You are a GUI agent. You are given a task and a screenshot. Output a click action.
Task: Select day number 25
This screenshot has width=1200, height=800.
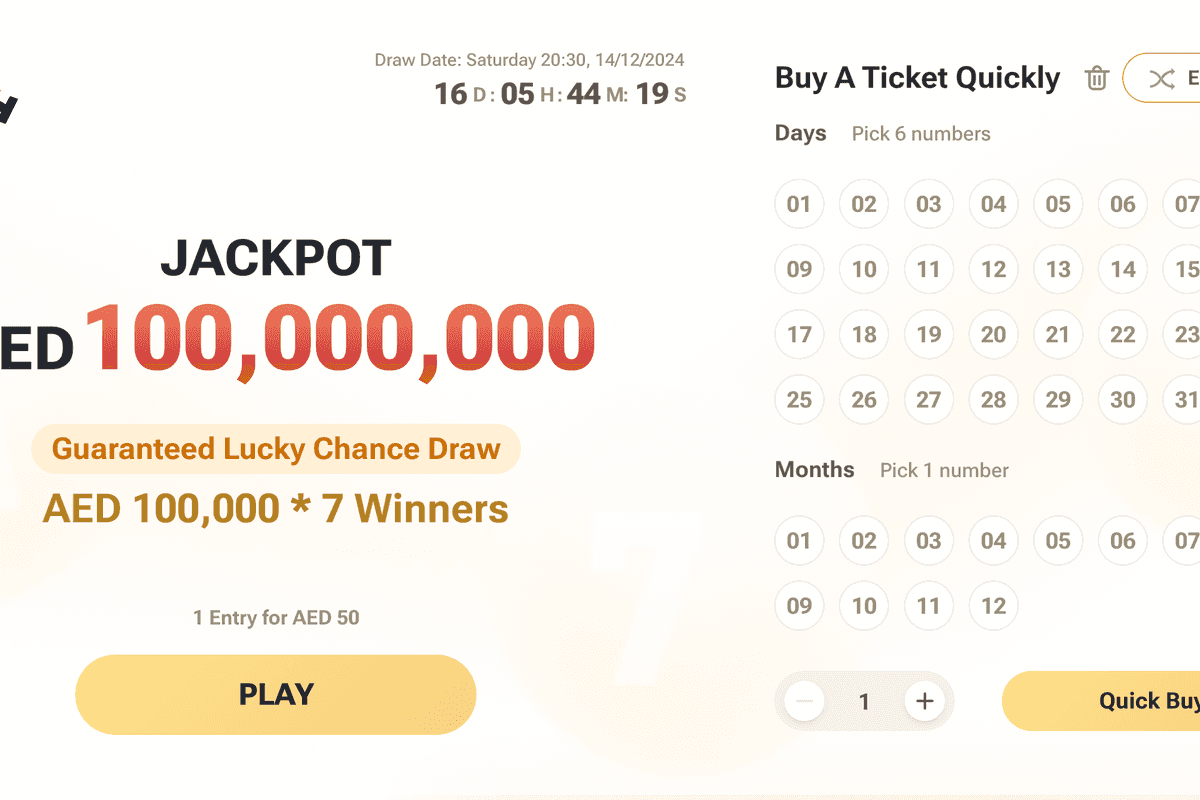[799, 399]
